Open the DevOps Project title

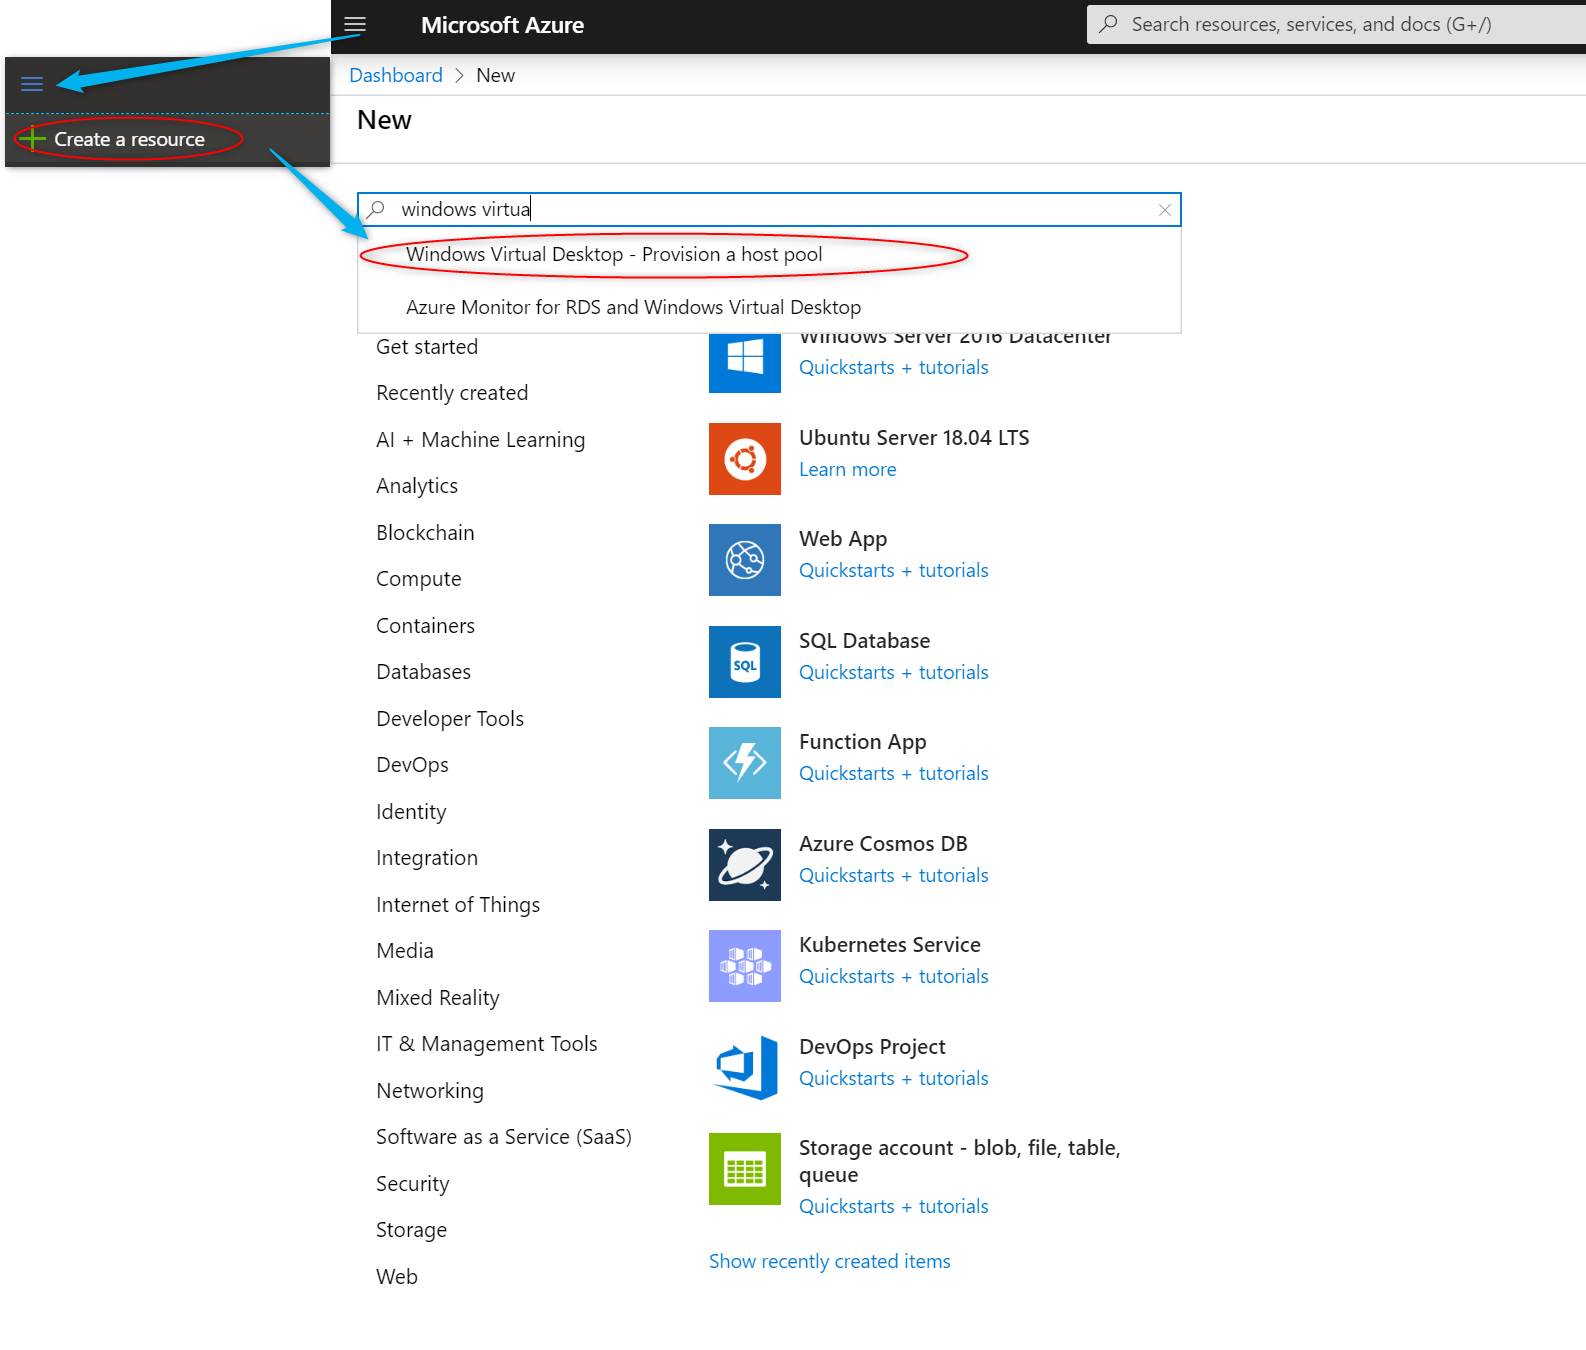pyautogui.click(x=872, y=1047)
